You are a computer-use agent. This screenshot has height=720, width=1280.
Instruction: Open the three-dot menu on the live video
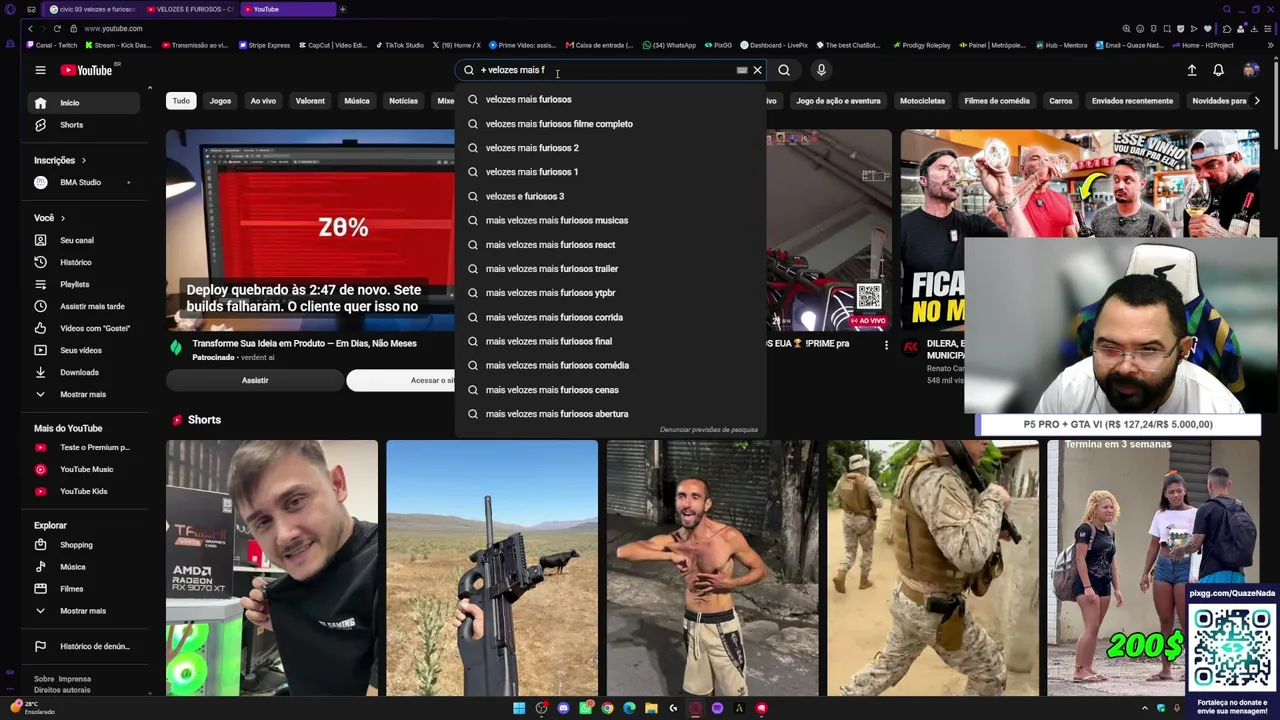886,345
